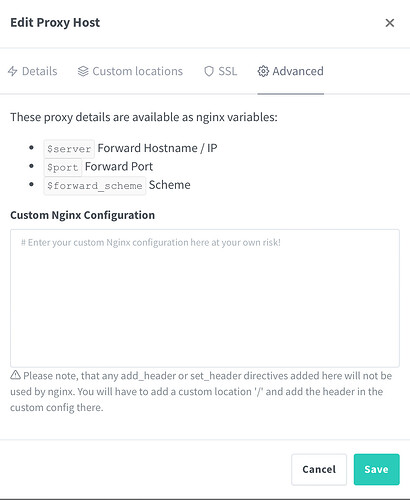Close the Edit Proxy Host dialog
The height and width of the screenshot is (500, 410).
(x=390, y=23)
